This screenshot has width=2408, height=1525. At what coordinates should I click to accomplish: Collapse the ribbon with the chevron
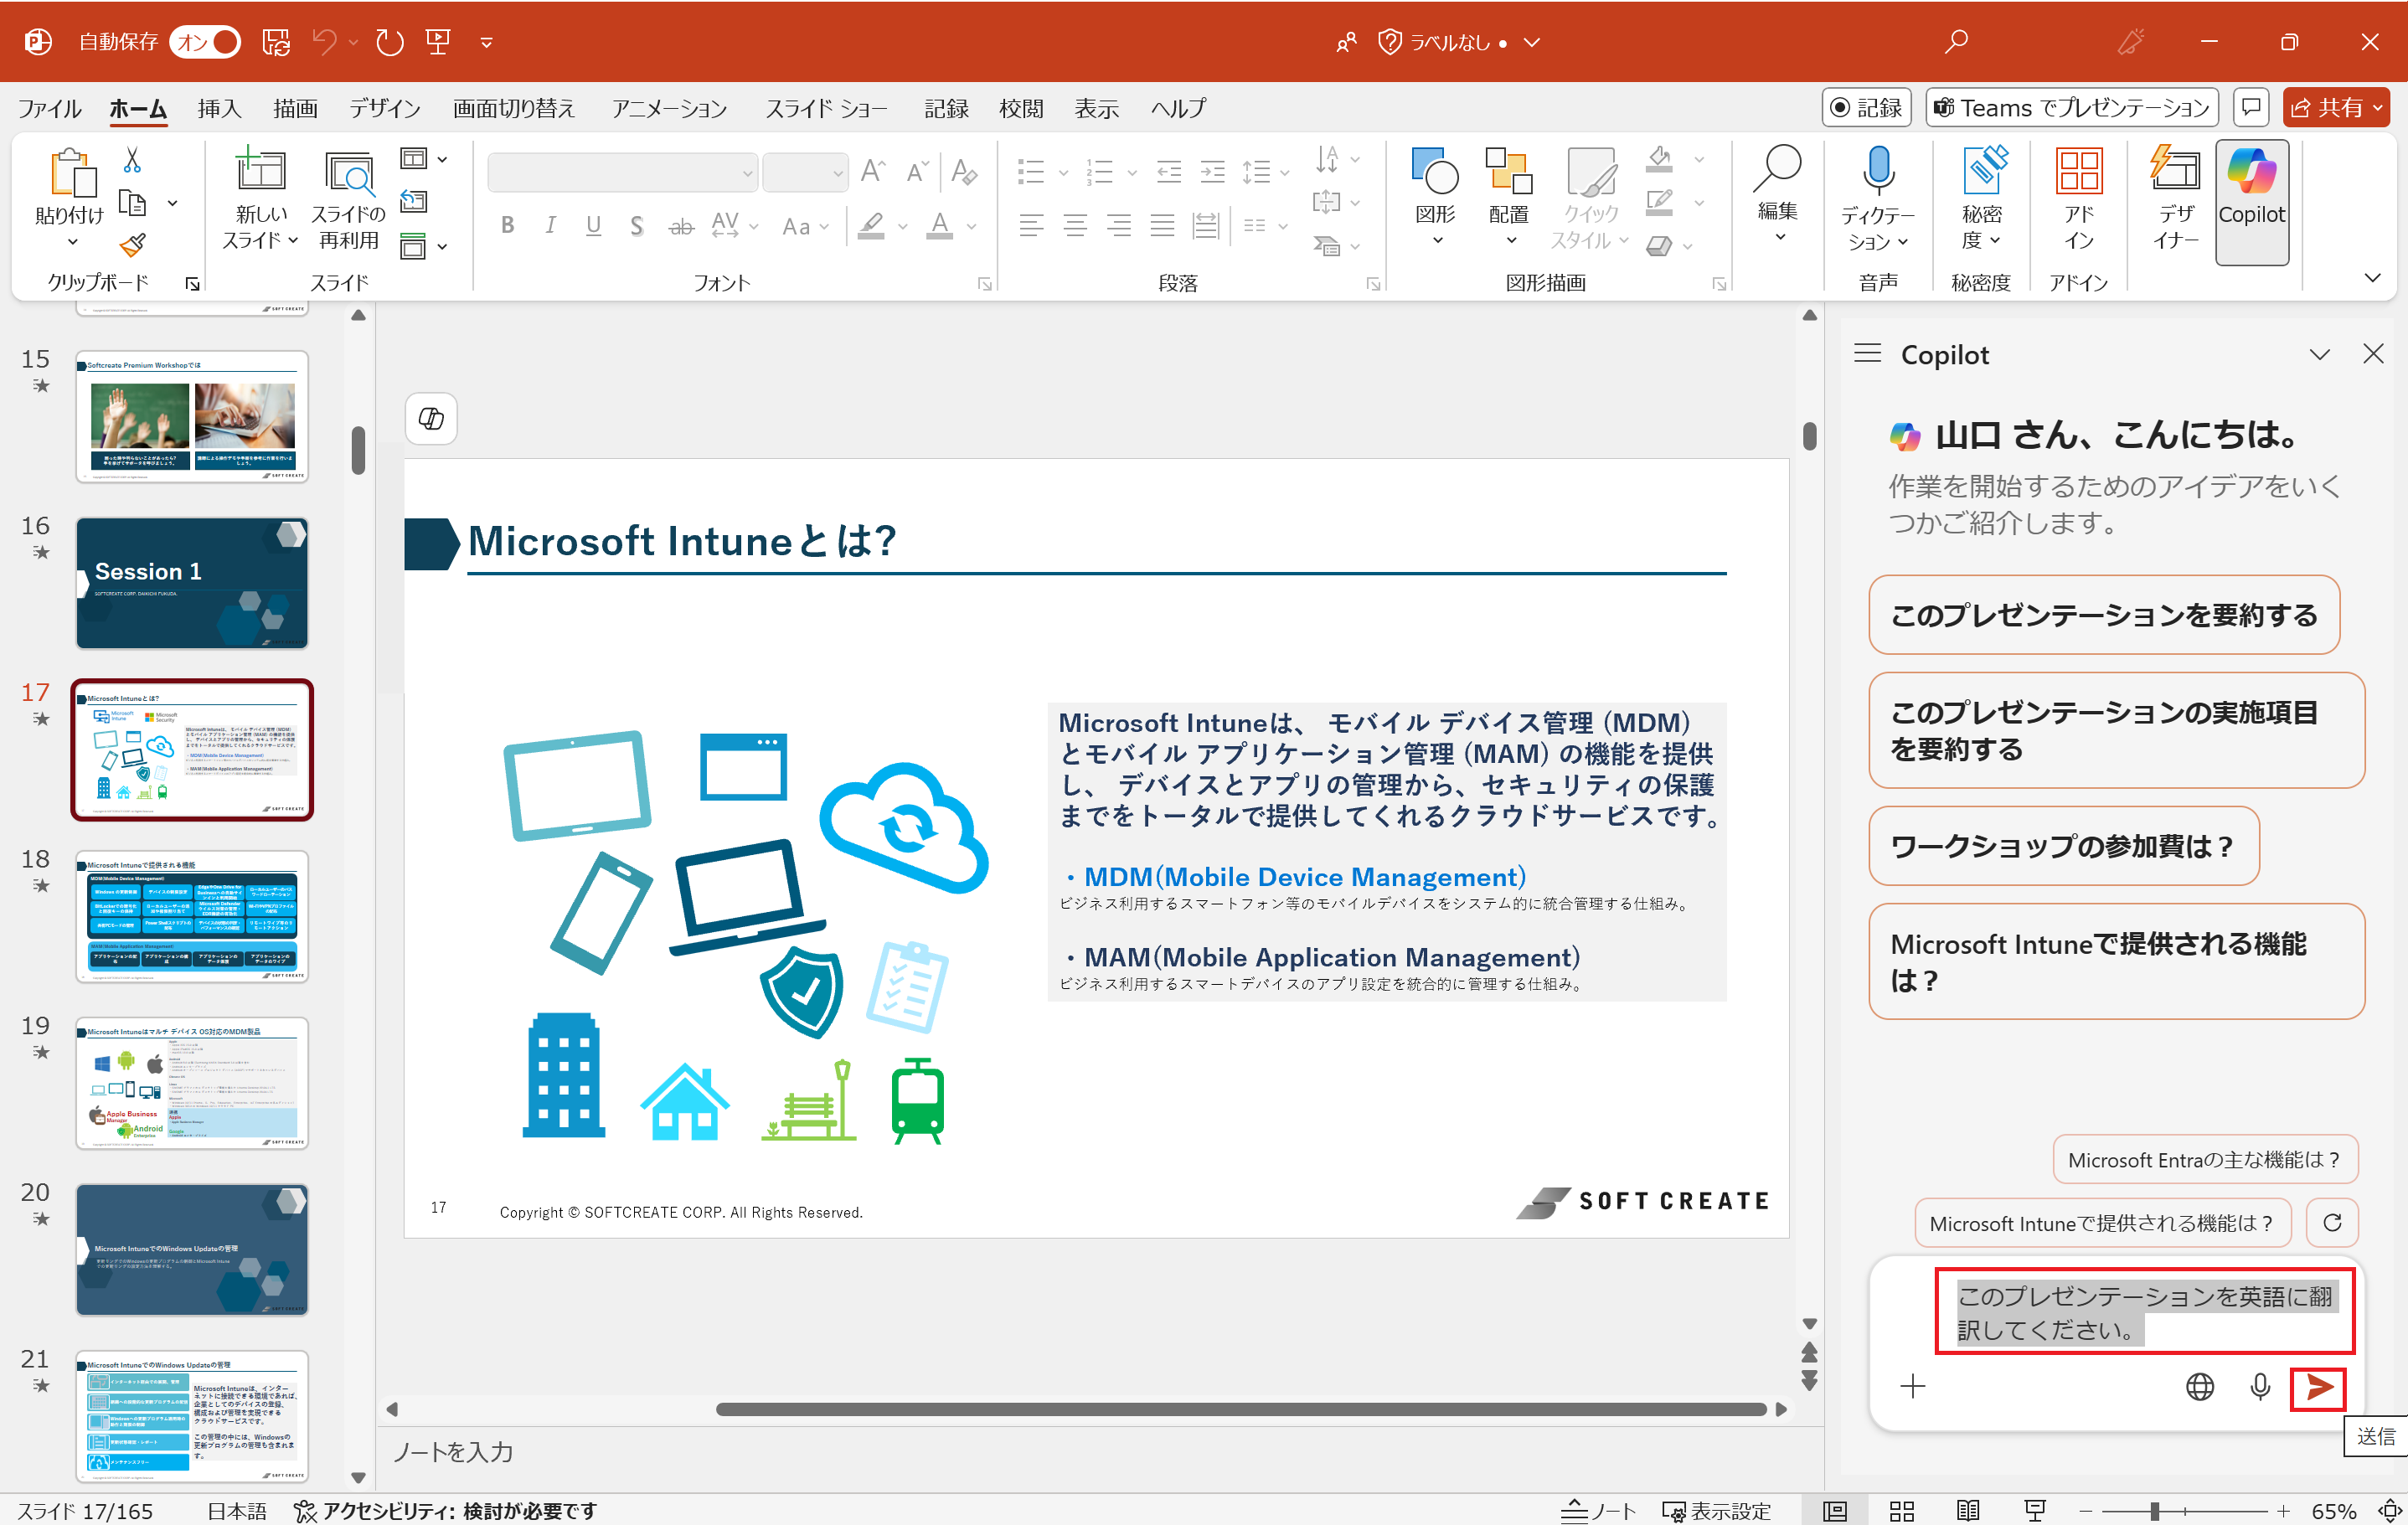[x=2371, y=278]
